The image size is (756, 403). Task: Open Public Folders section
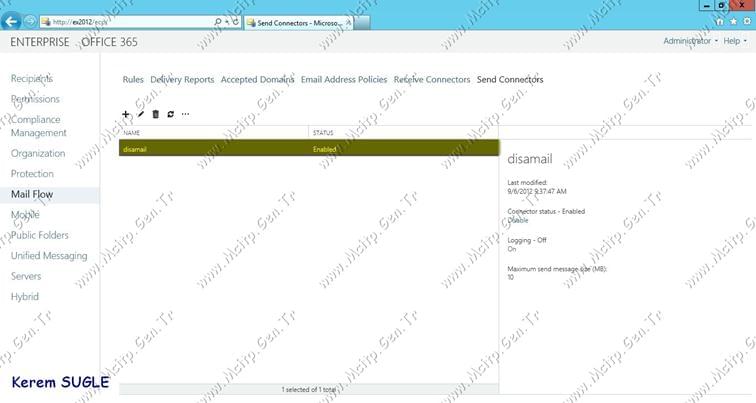click(x=40, y=235)
